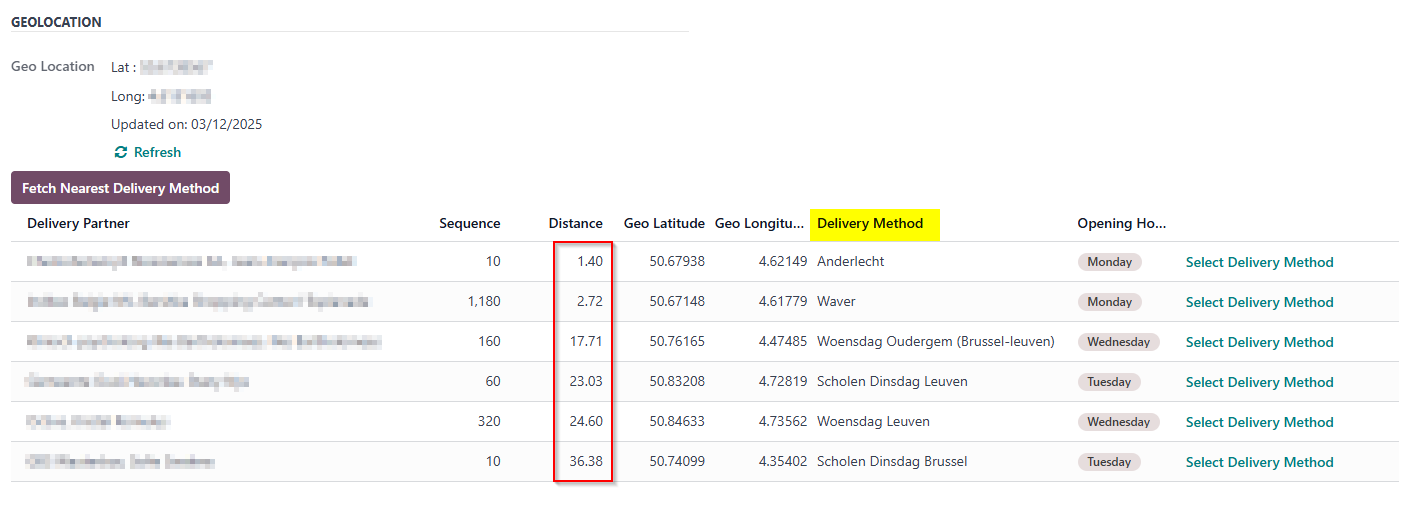Viewport: 1409px width, 513px height.
Task: Select Delivery Method for Scholen Dinsdag Leuven
Action: tap(1259, 382)
